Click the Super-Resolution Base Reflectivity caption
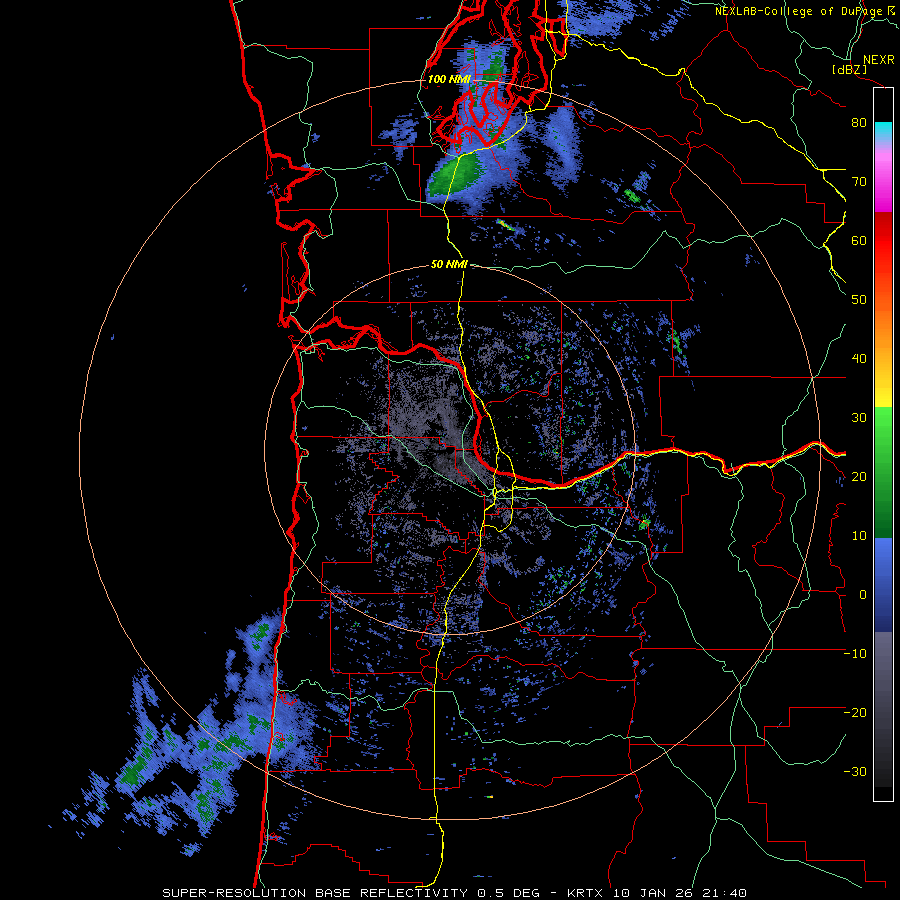Viewport: 900px width, 900px height. (x=455, y=893)
